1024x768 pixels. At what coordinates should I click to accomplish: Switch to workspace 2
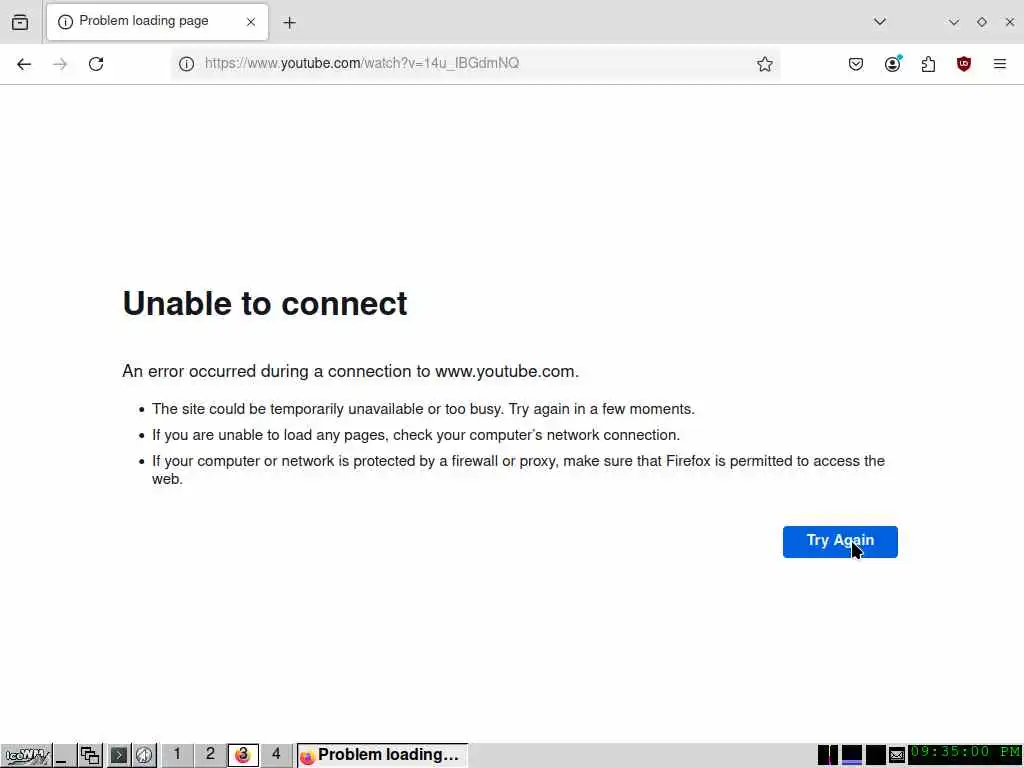(210, 755)
